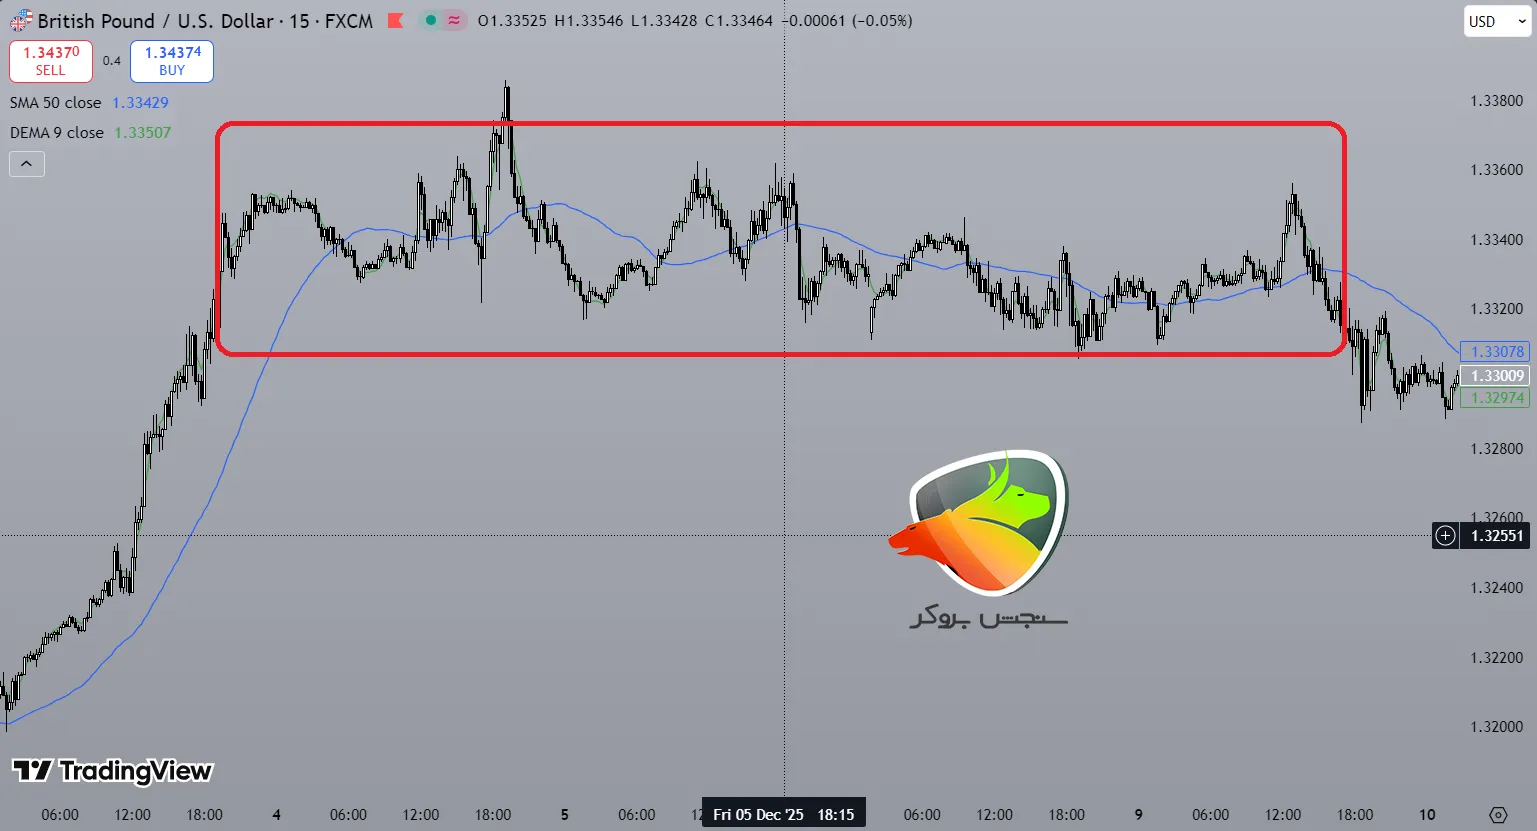Click the current price label 1.33009
The image size is (1537, 831).
coord(1495,376)
